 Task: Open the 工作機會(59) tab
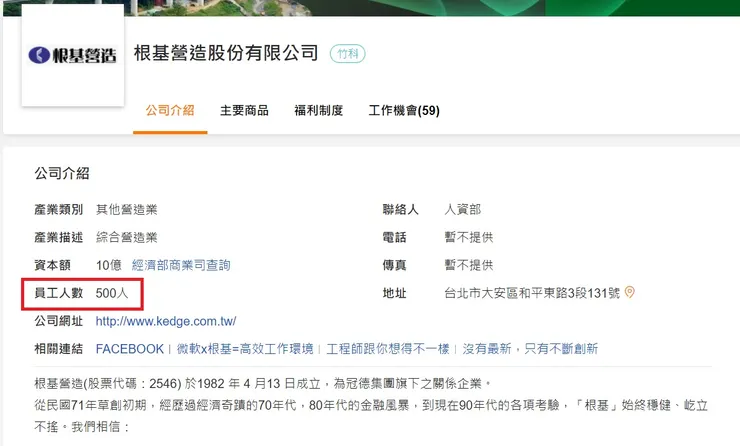click(x=404, y=110)
